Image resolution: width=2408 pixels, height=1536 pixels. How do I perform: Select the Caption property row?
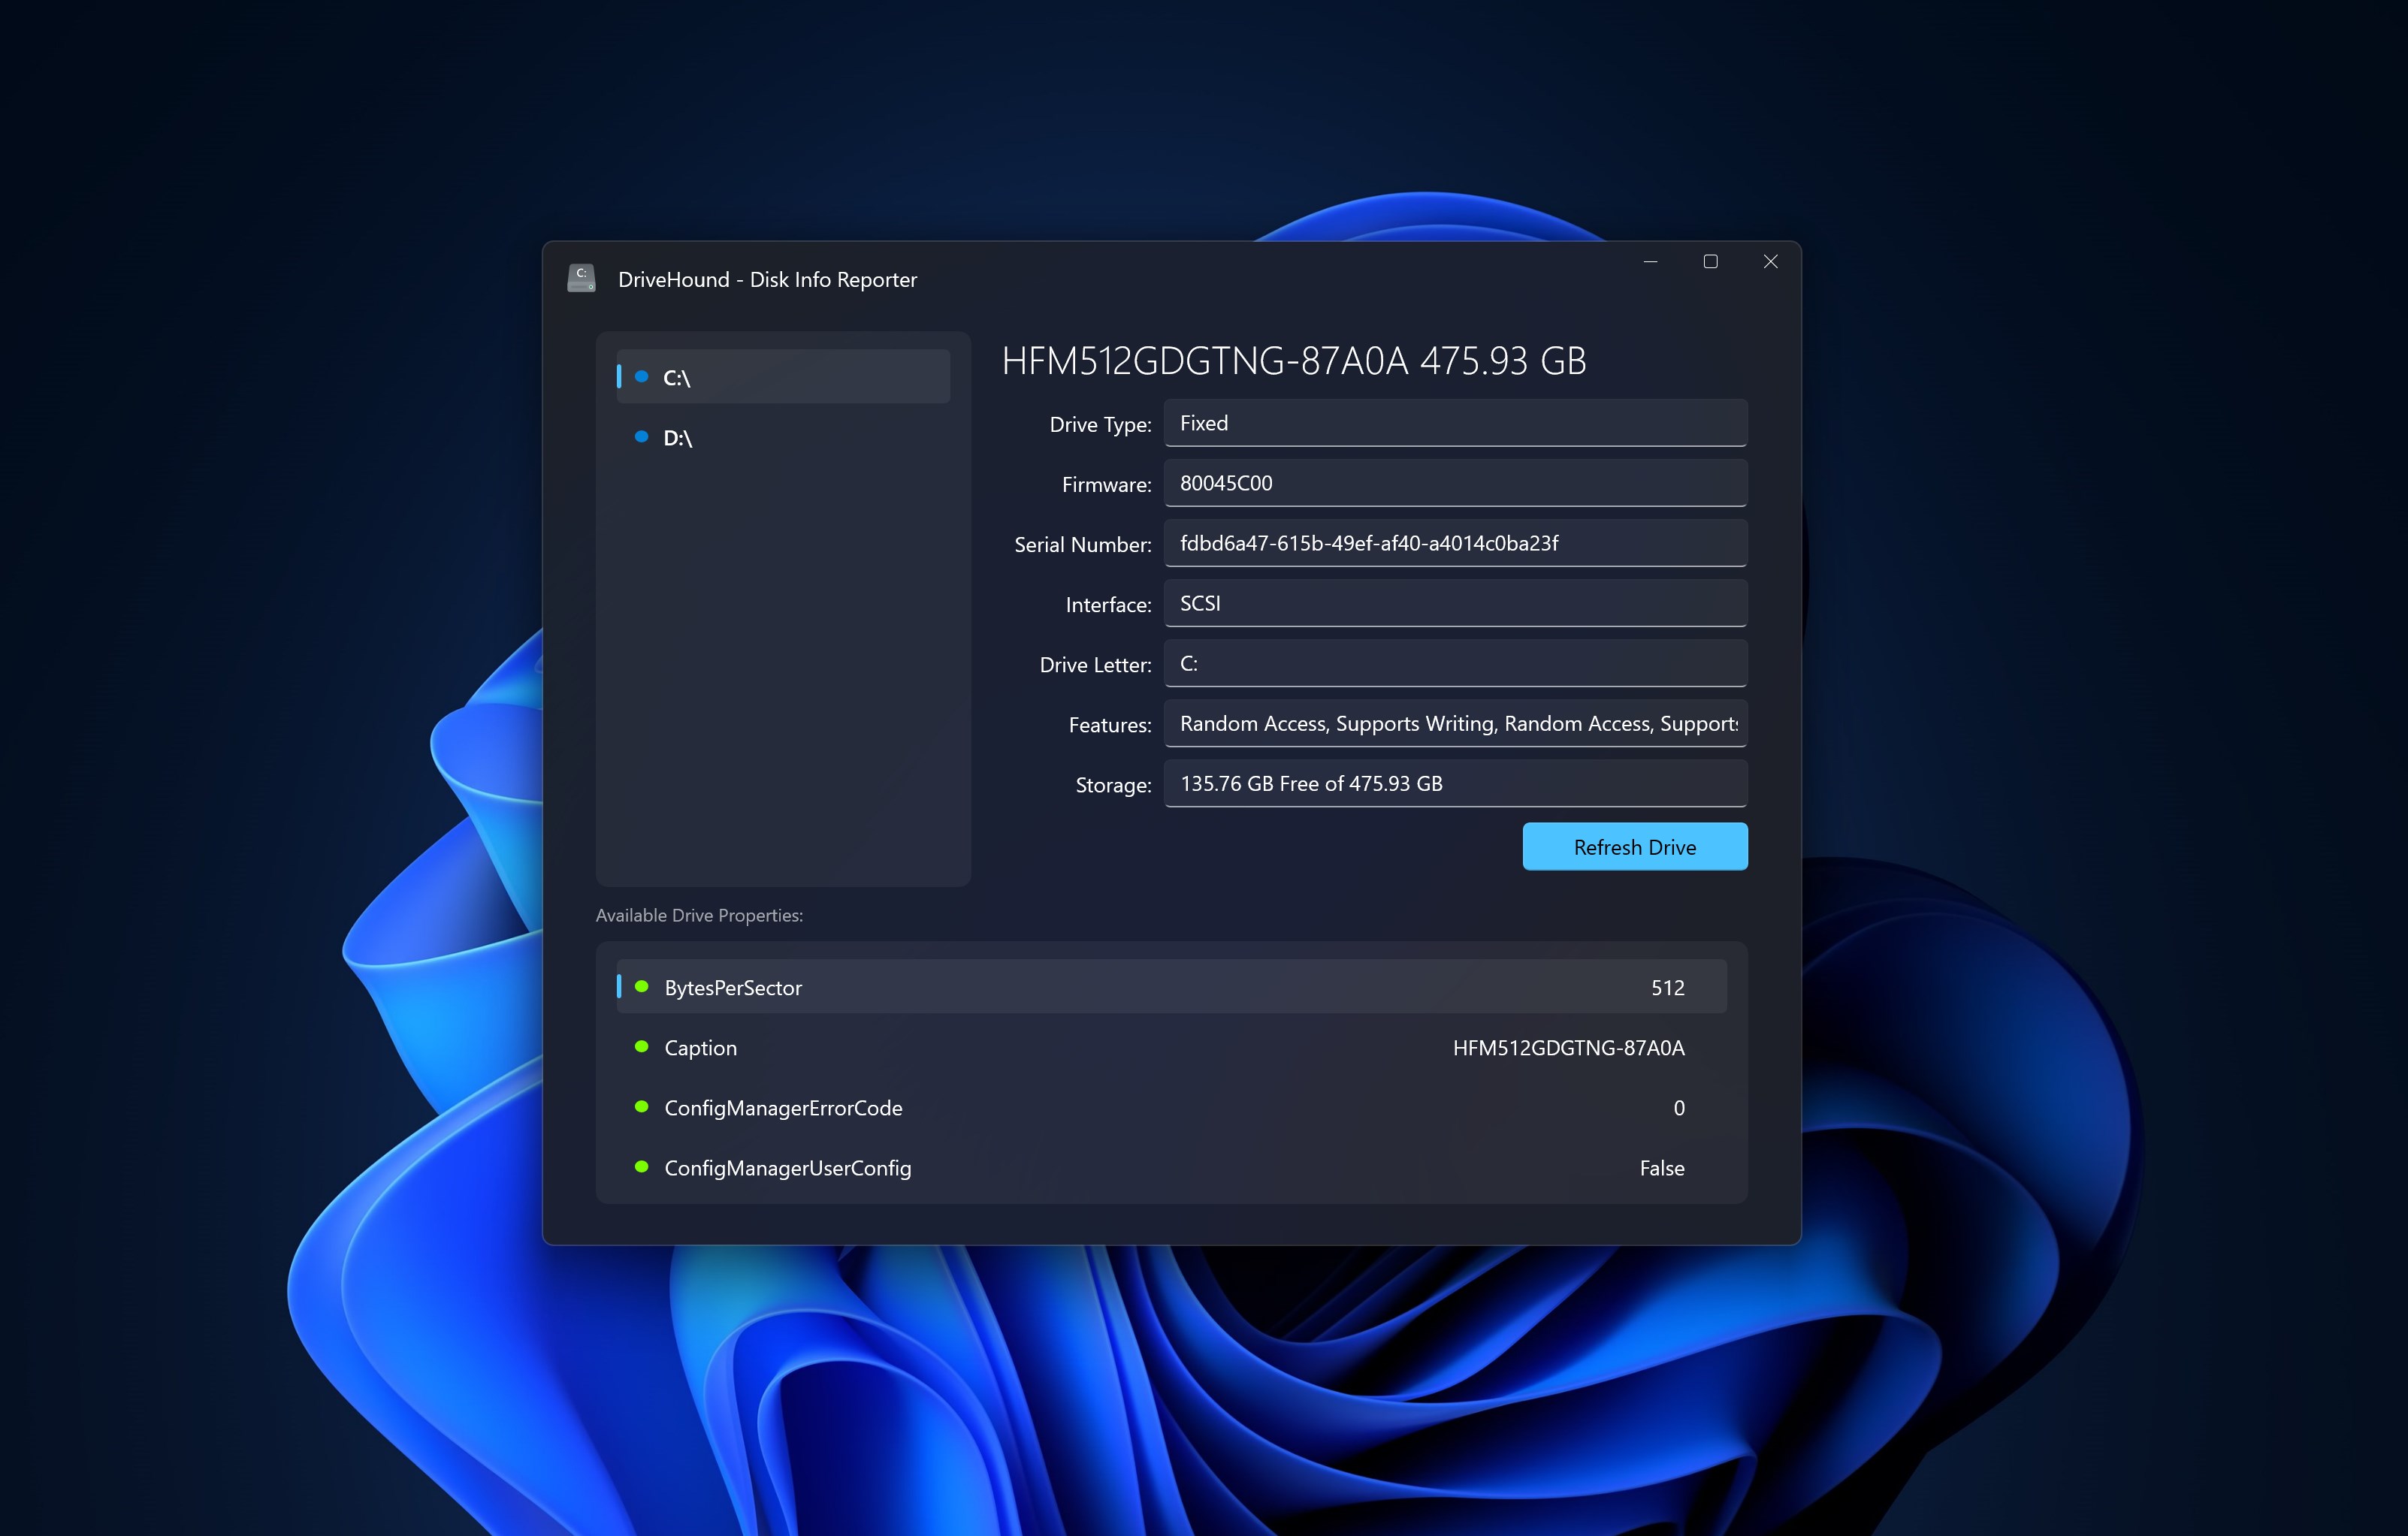[1170, 1047]
